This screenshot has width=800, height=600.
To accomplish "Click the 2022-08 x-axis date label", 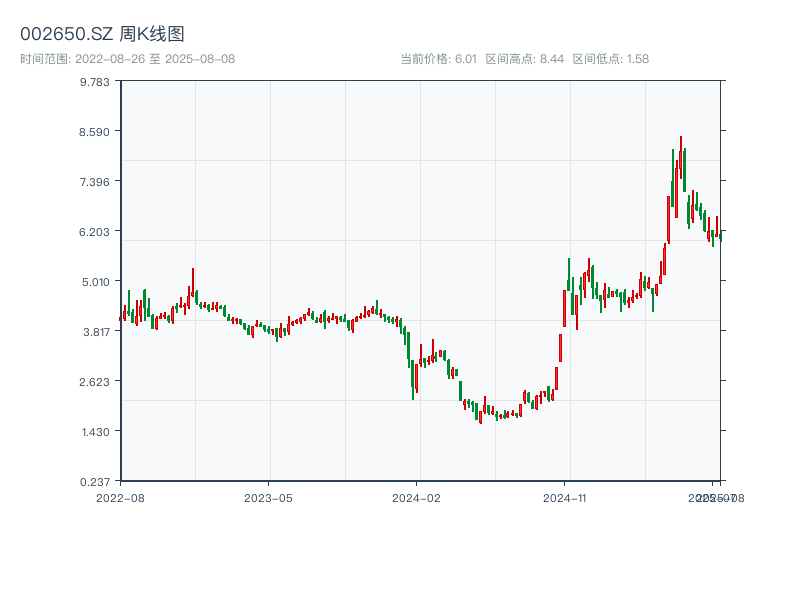I will pos(120,497).
